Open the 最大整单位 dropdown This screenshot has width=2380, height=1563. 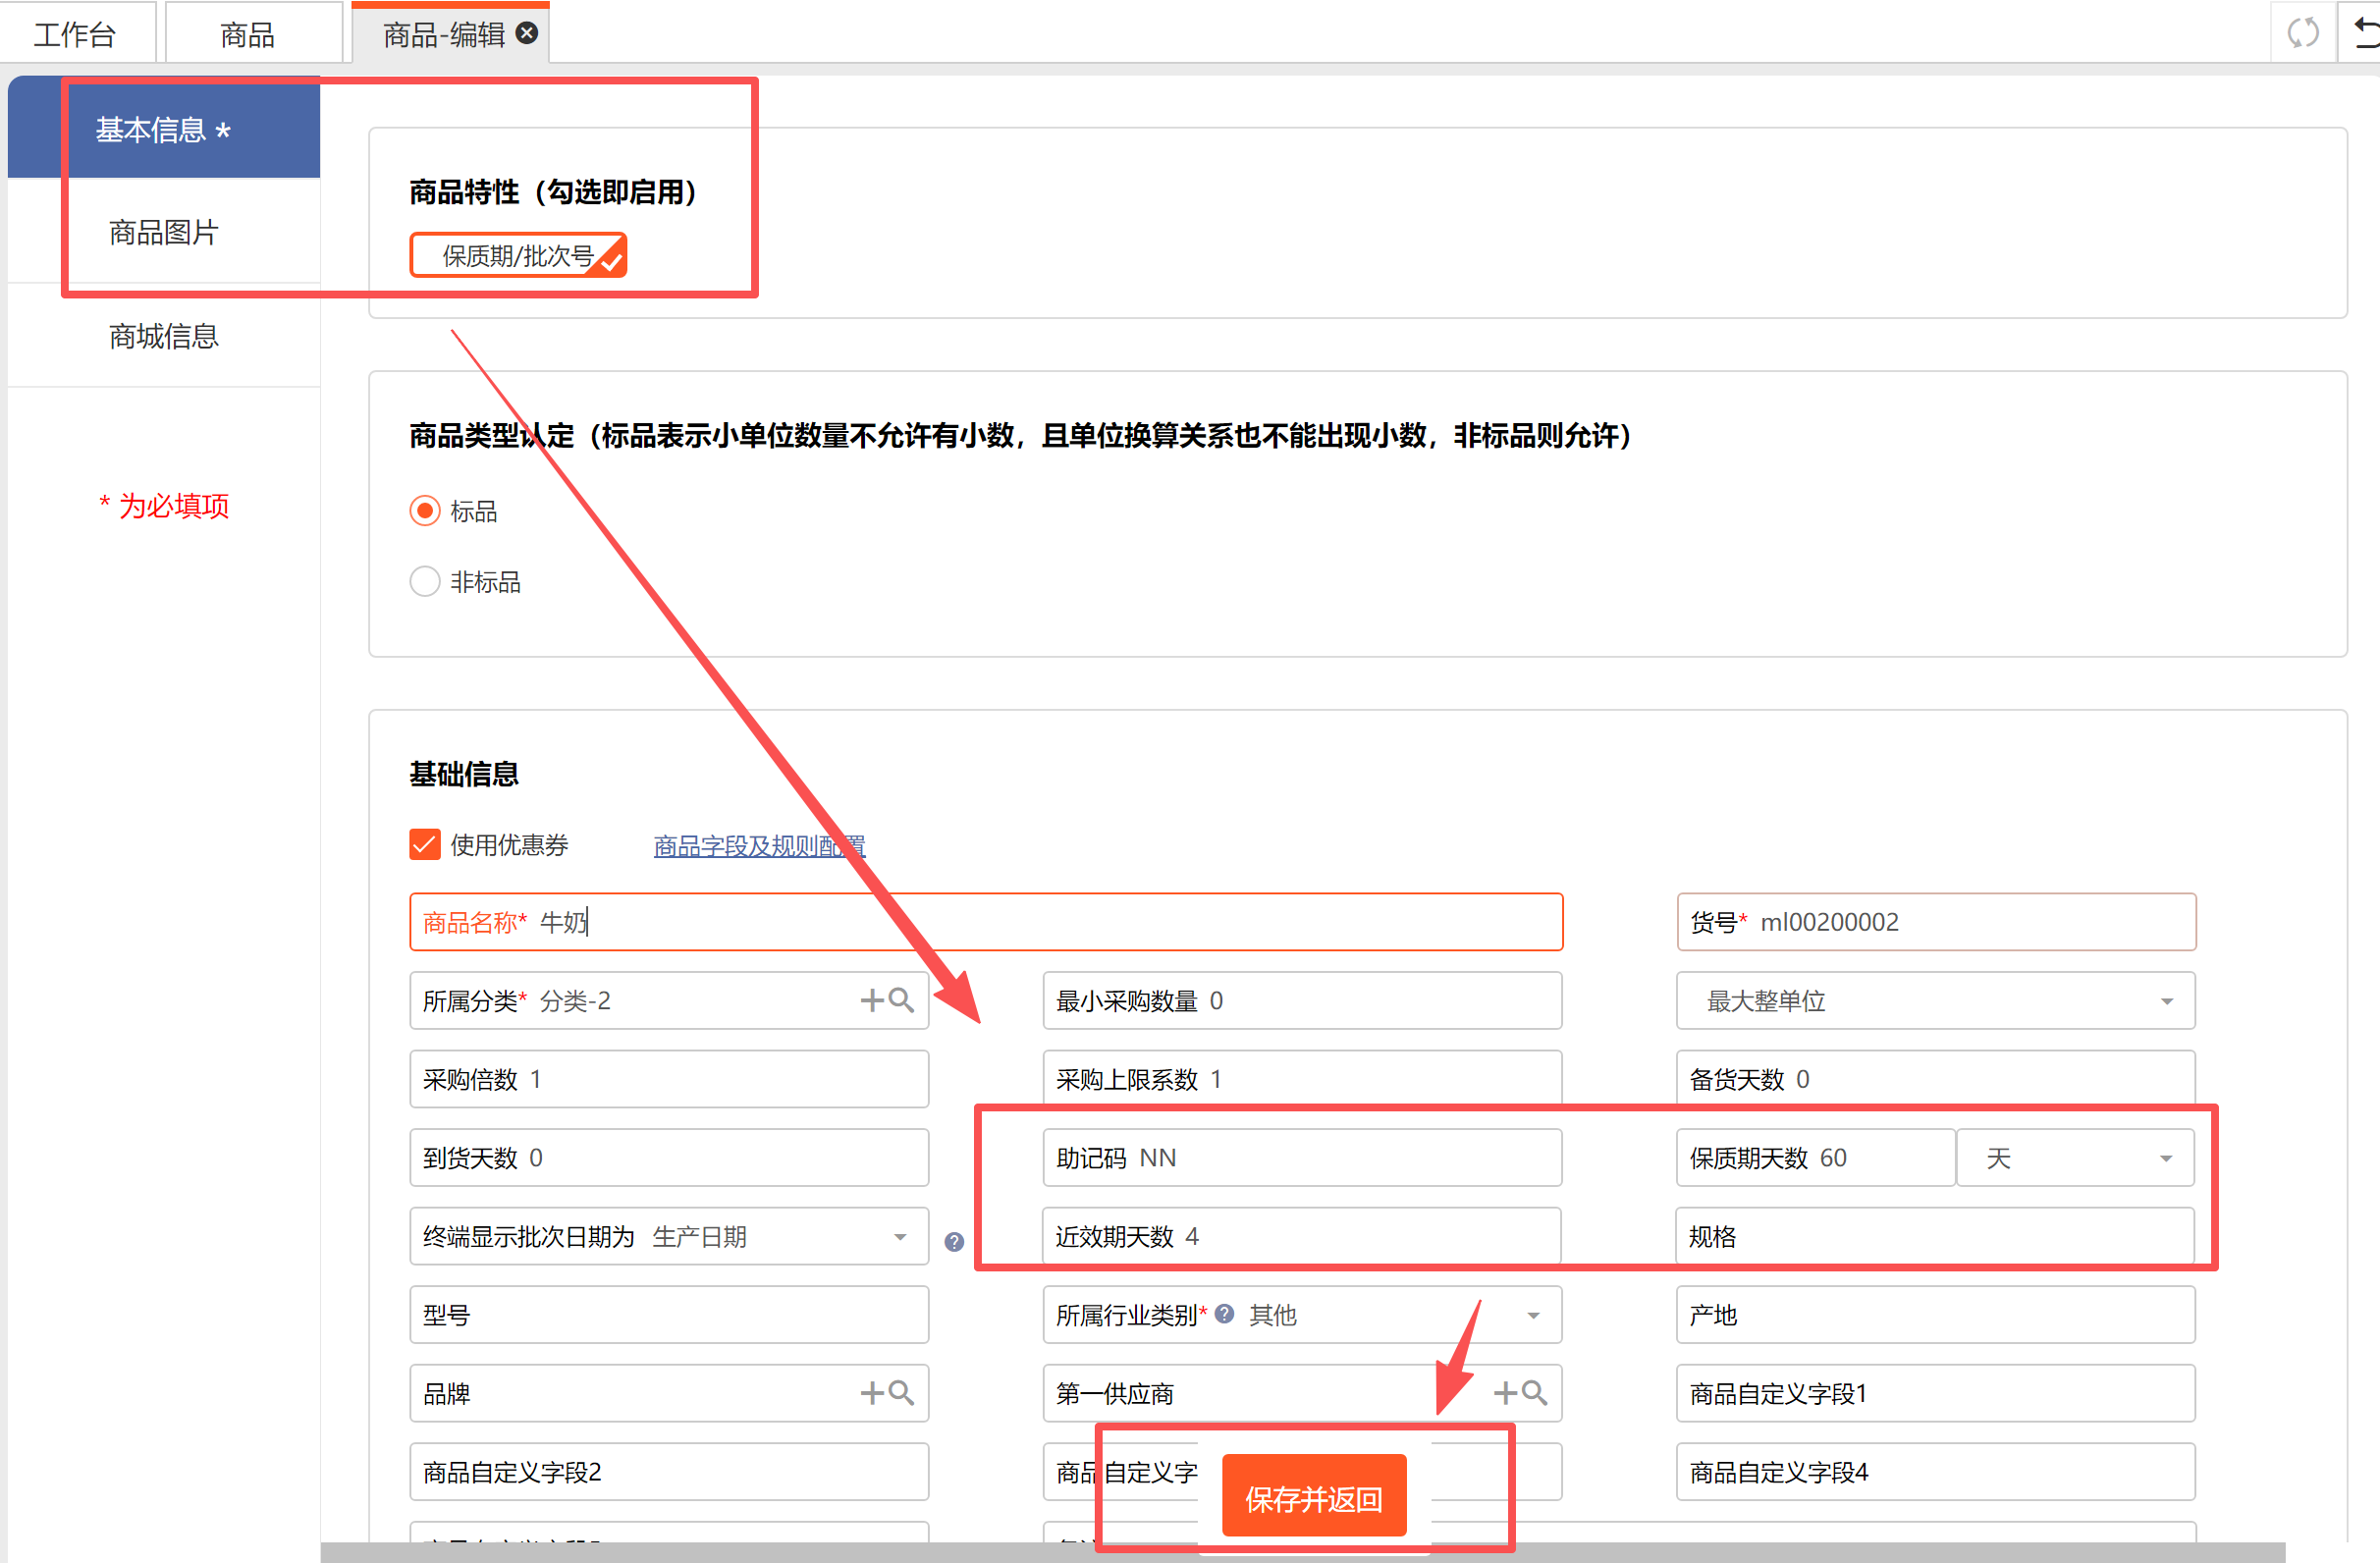[x=1935, y=1001]
